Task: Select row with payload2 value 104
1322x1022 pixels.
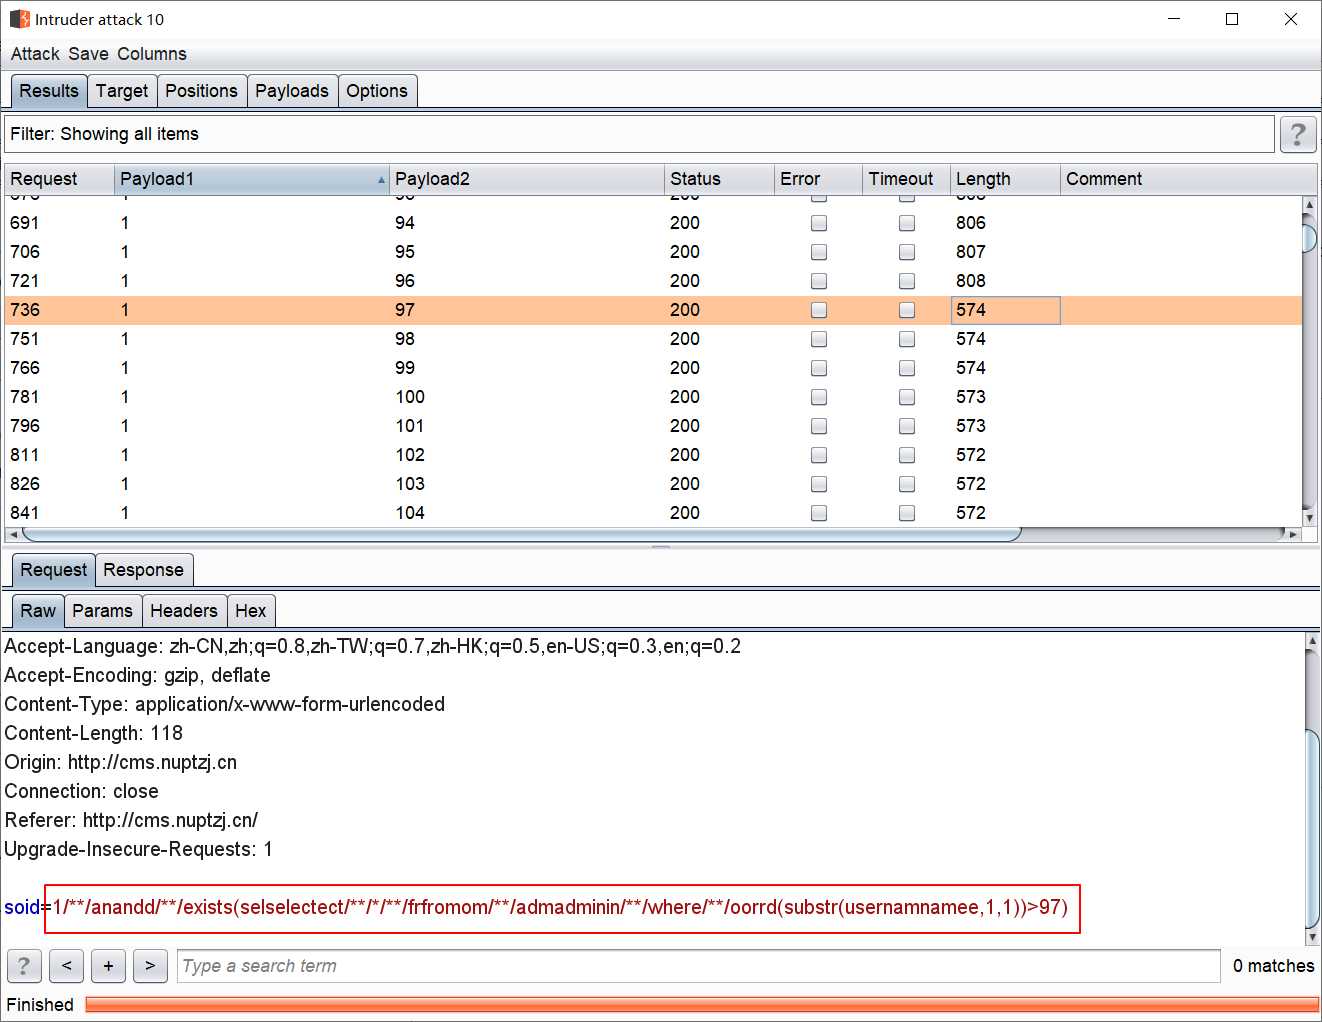Action: tap(653, 513)
